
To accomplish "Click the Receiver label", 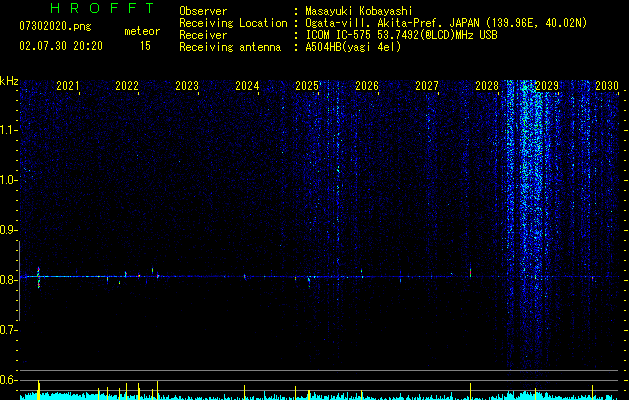I will [203, 35].
